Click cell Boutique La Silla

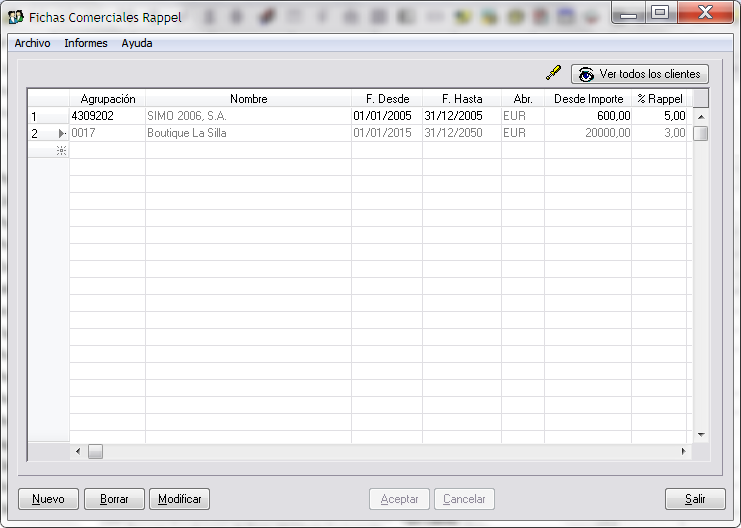click(249, 133)
